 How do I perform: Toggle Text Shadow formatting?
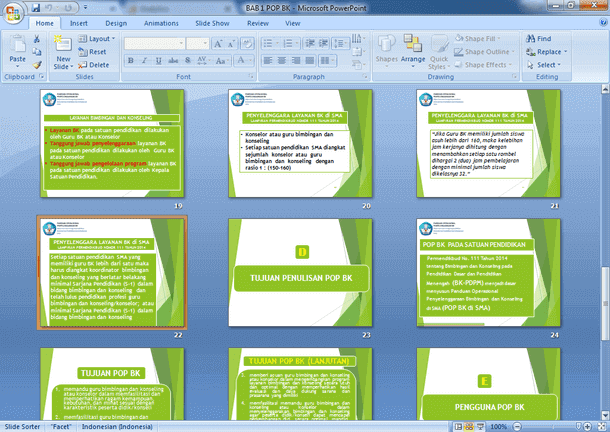(188, 60)
